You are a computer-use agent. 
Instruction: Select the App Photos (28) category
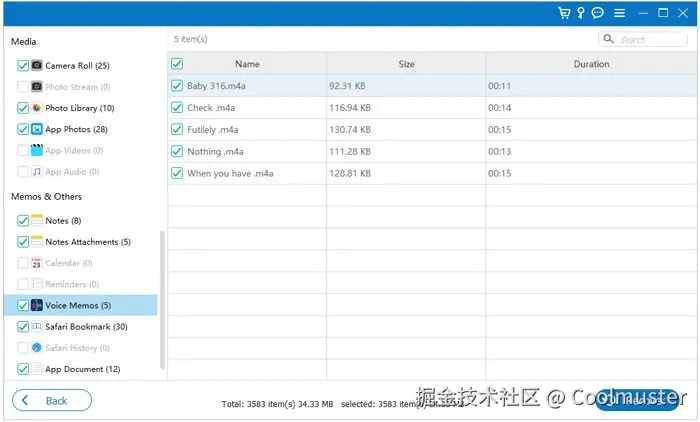tap(76, 130)
